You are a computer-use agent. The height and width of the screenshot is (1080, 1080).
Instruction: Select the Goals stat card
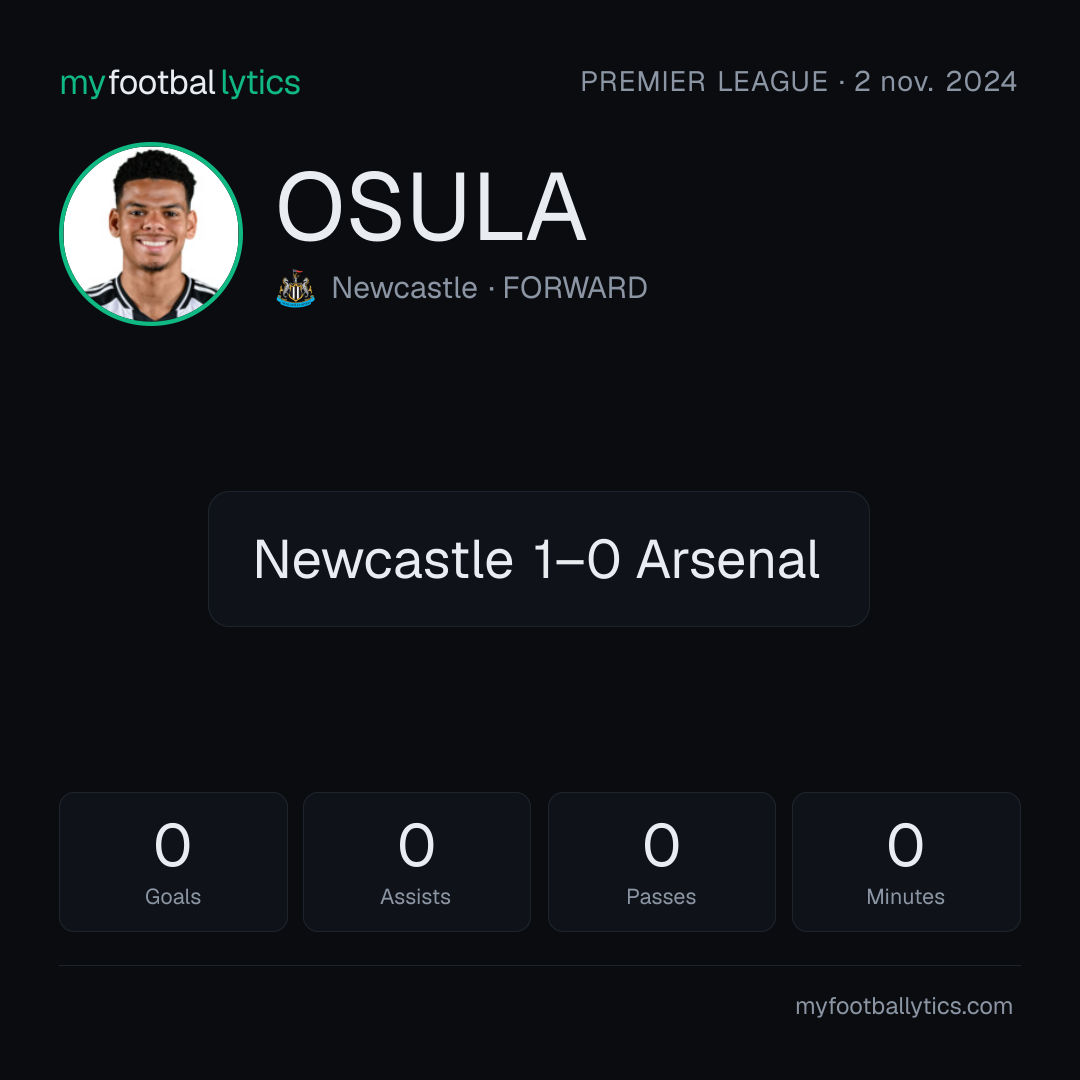(x=173, y=862)
